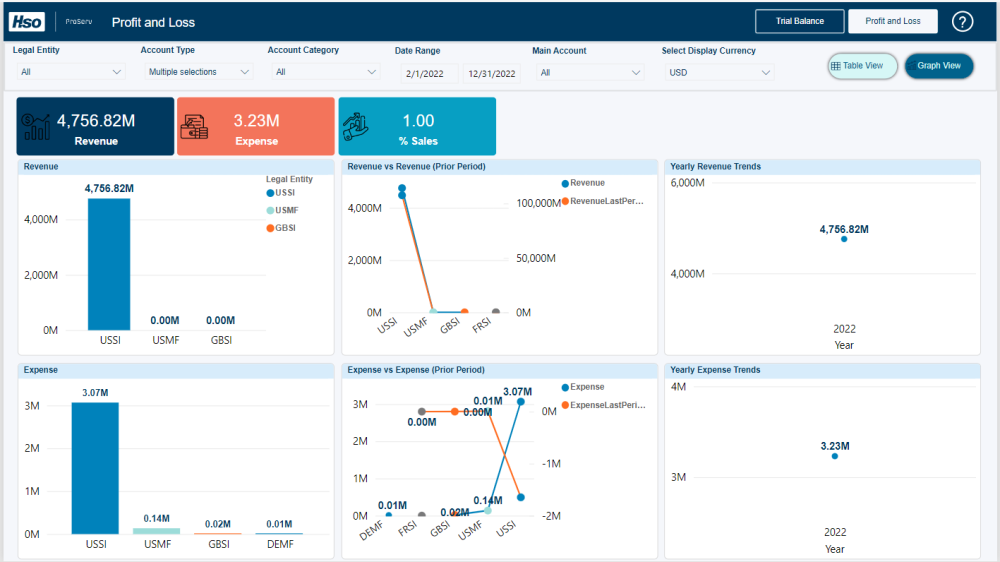Click the Expense vs Expense (Prior Period) title
Viewport: 1000px width, 562px height.
click(x=416, y=370)
